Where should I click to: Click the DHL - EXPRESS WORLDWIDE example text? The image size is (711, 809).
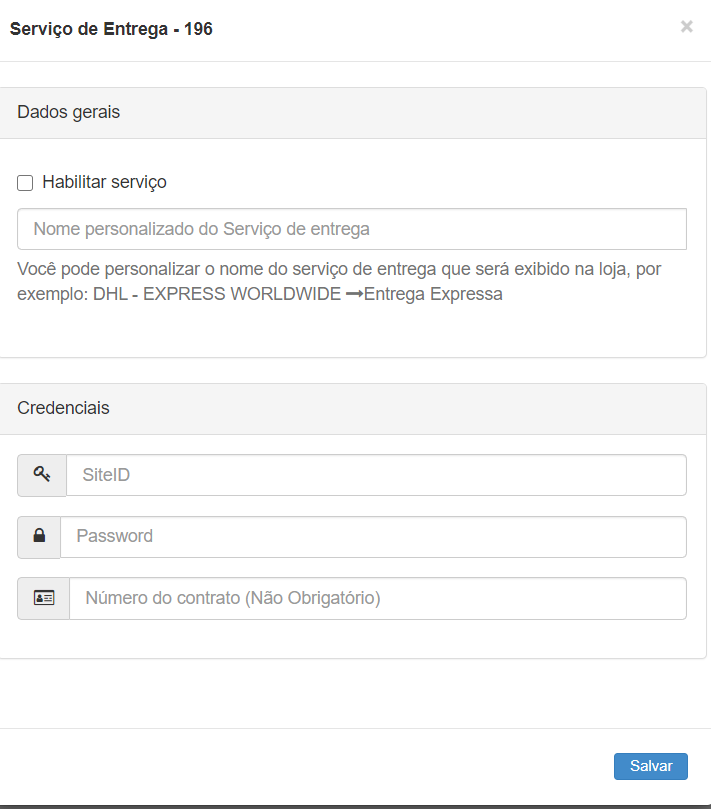(216, 295)
